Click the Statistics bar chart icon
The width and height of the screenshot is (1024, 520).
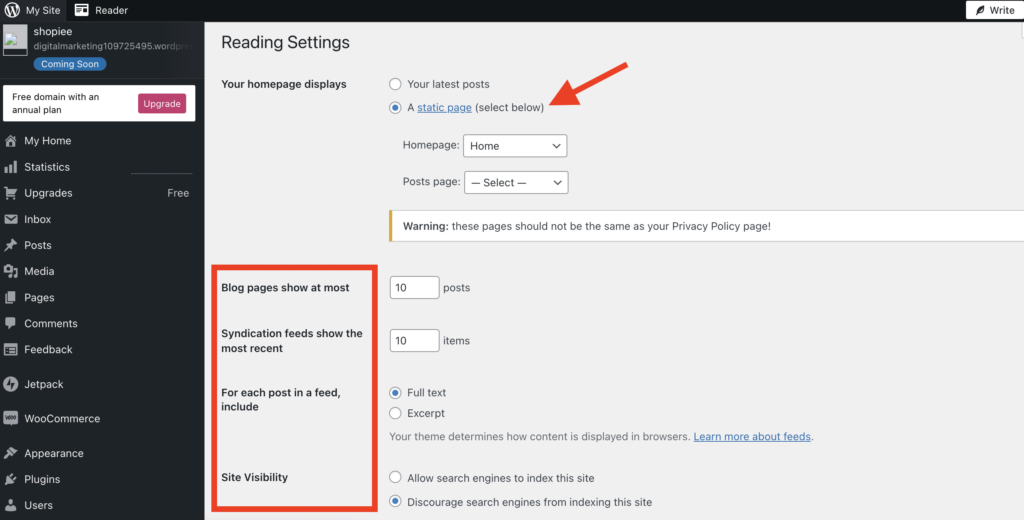[11, 167]
